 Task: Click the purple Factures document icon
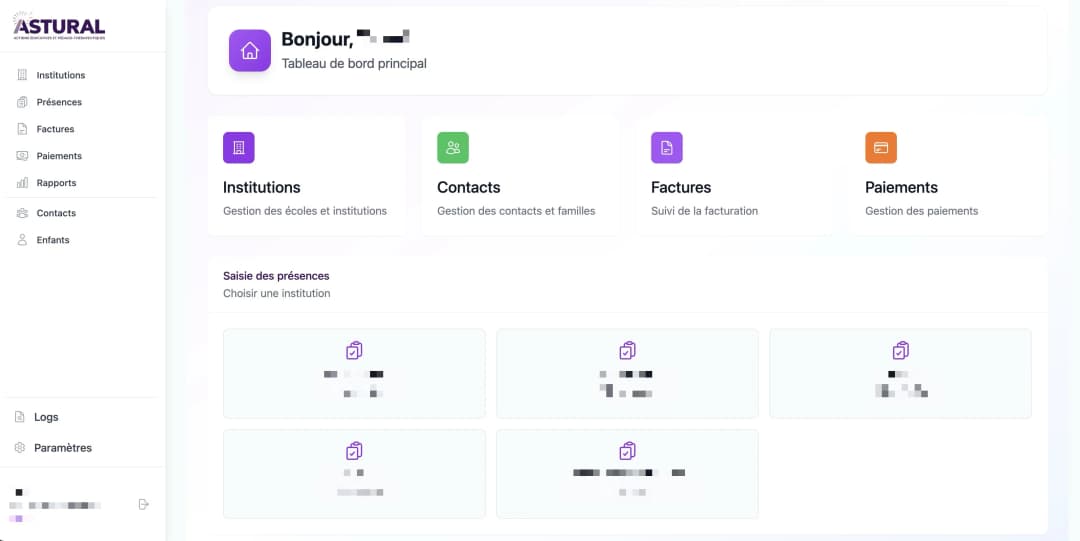tap(667, 148)
